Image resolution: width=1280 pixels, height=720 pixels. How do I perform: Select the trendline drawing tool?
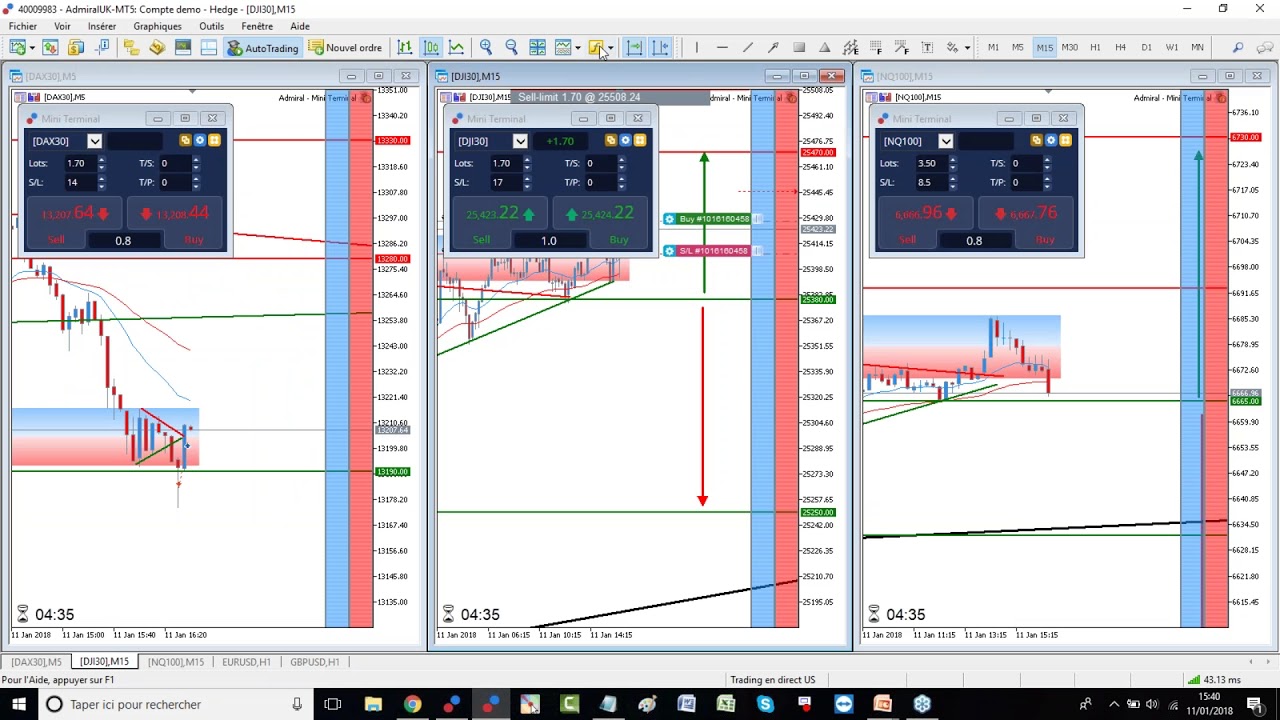[x=748, y=47]
